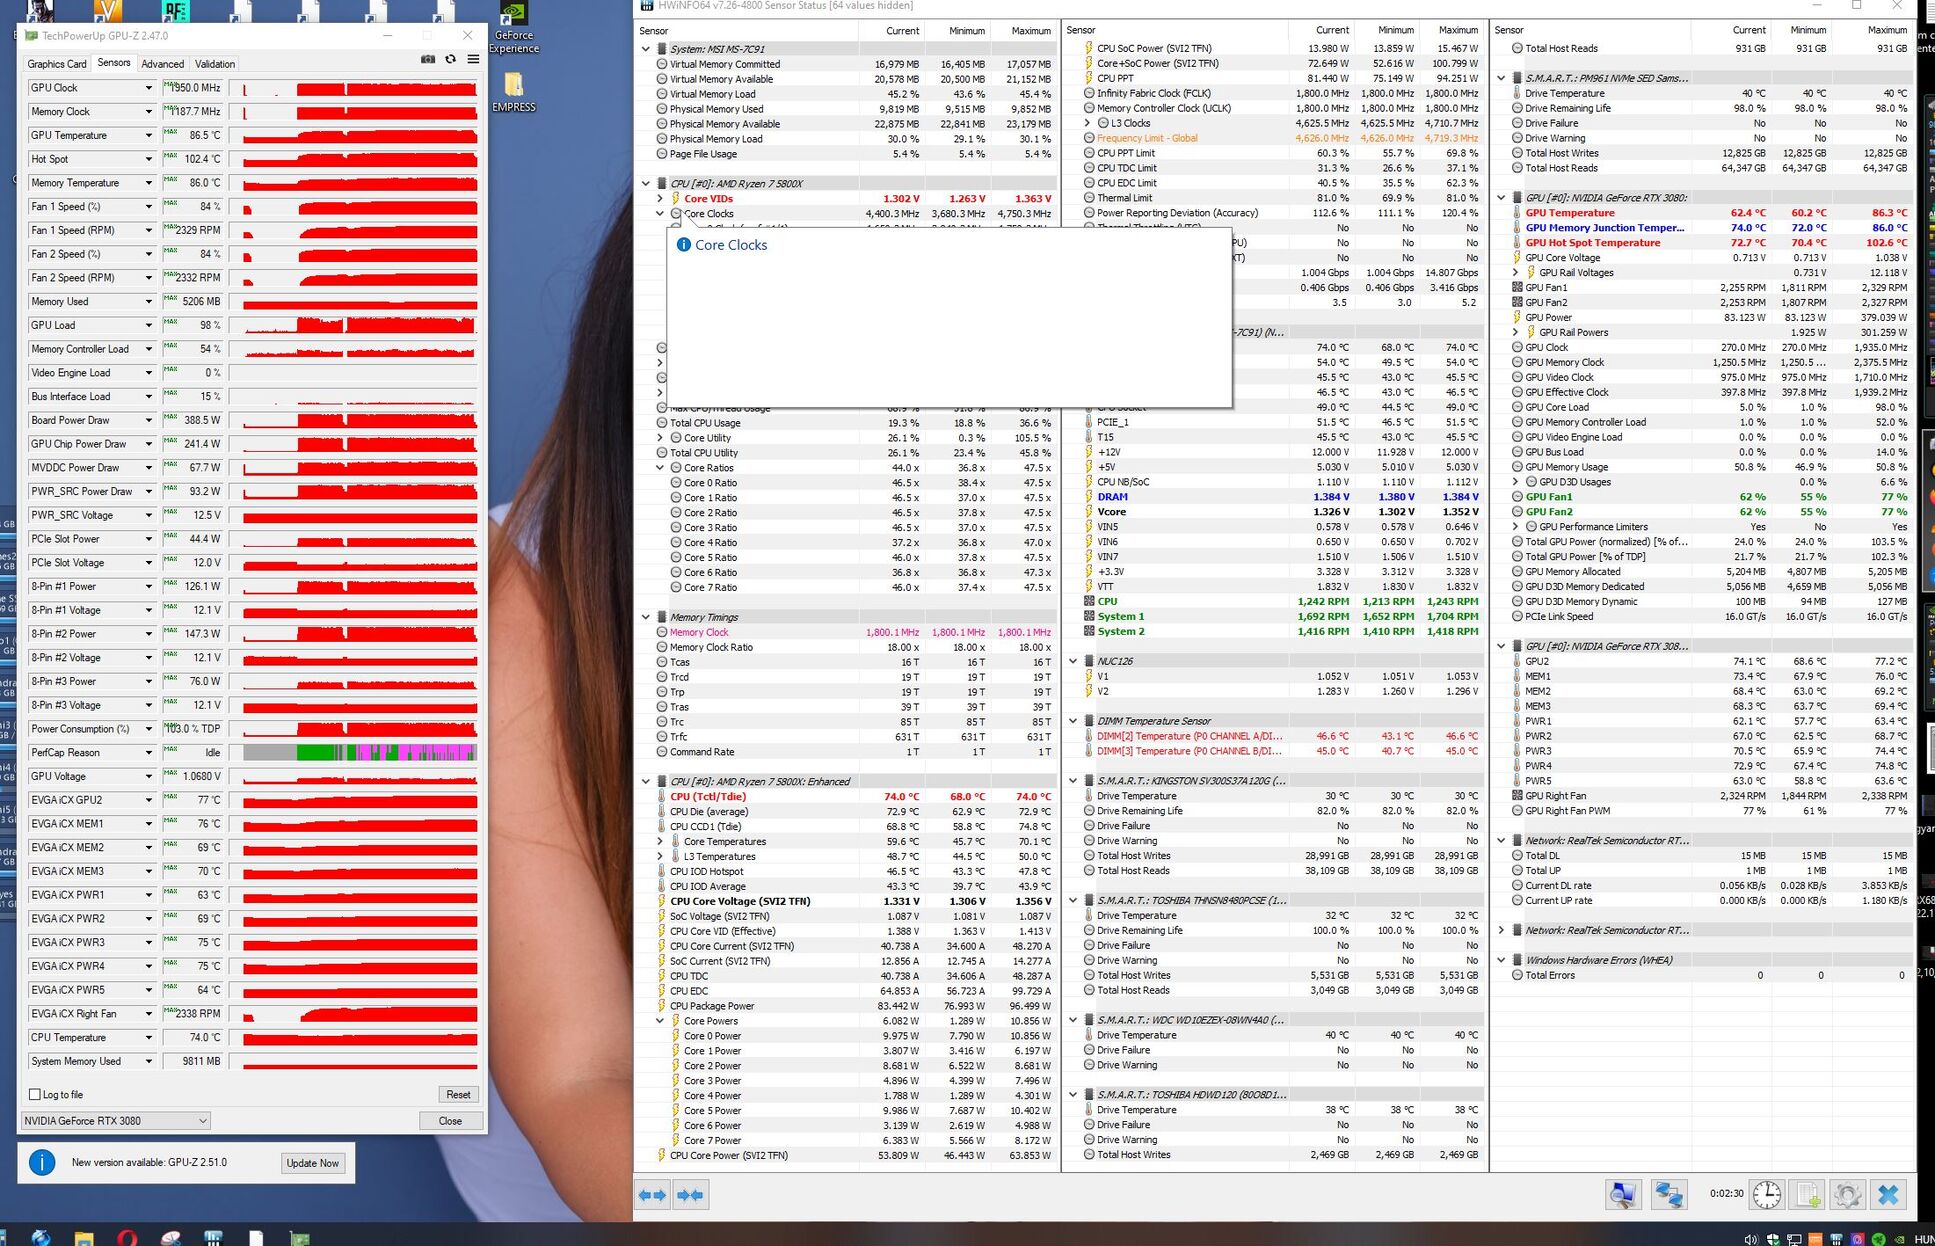The image size is (1935, 1246).
Task: Collapse the Core Powers row
Action: (x=660, y=1021)
